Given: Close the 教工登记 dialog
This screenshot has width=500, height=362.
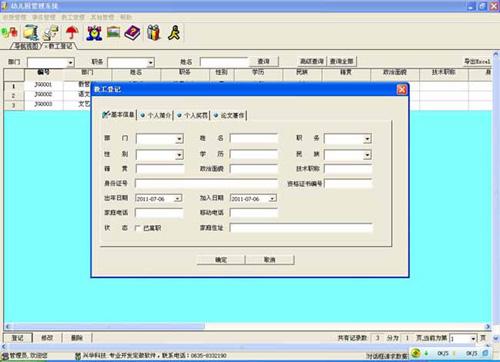Looking at the screenshot, I should coord(402,89).
